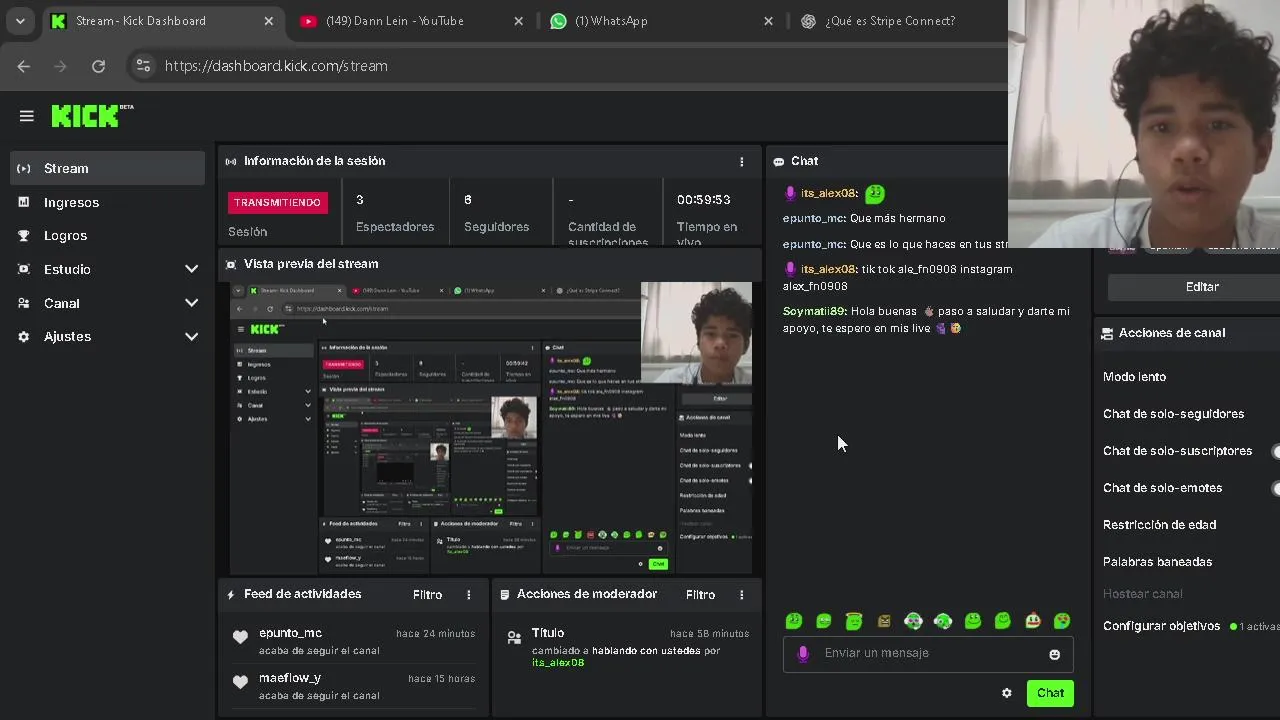Screen dimensions: 1280x720
Task: Insert the emote with the red hat
Action: point(1032,621)
